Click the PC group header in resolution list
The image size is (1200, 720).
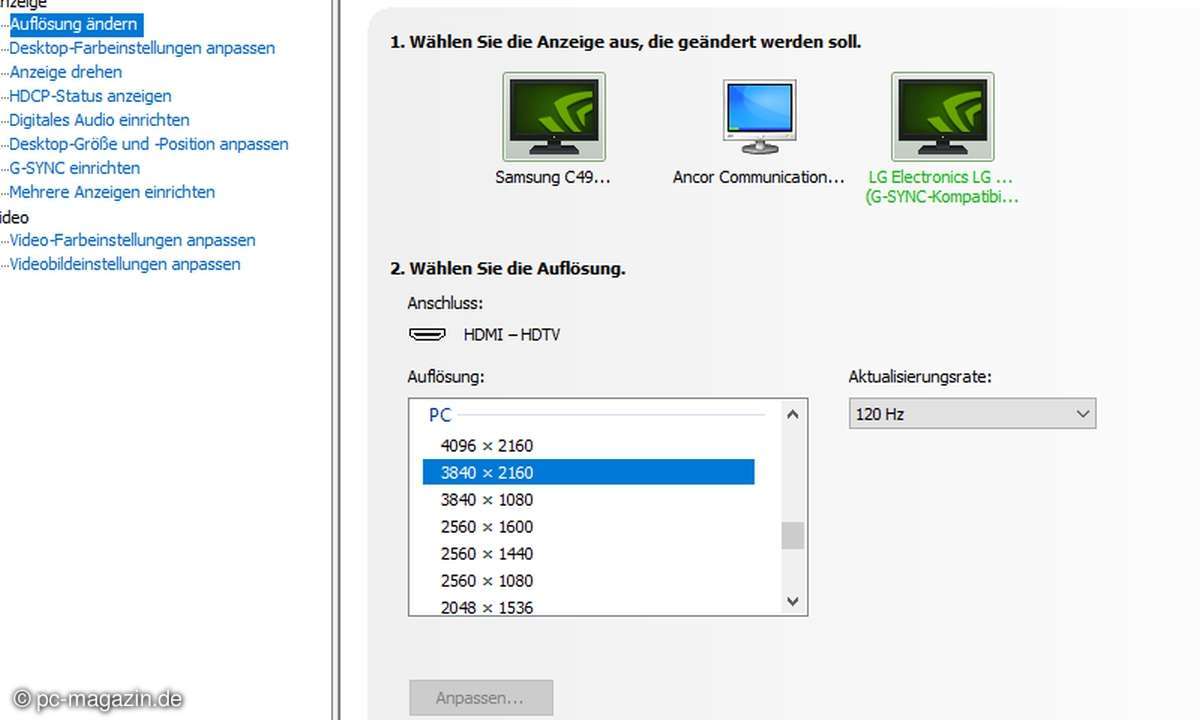[441, 414]
